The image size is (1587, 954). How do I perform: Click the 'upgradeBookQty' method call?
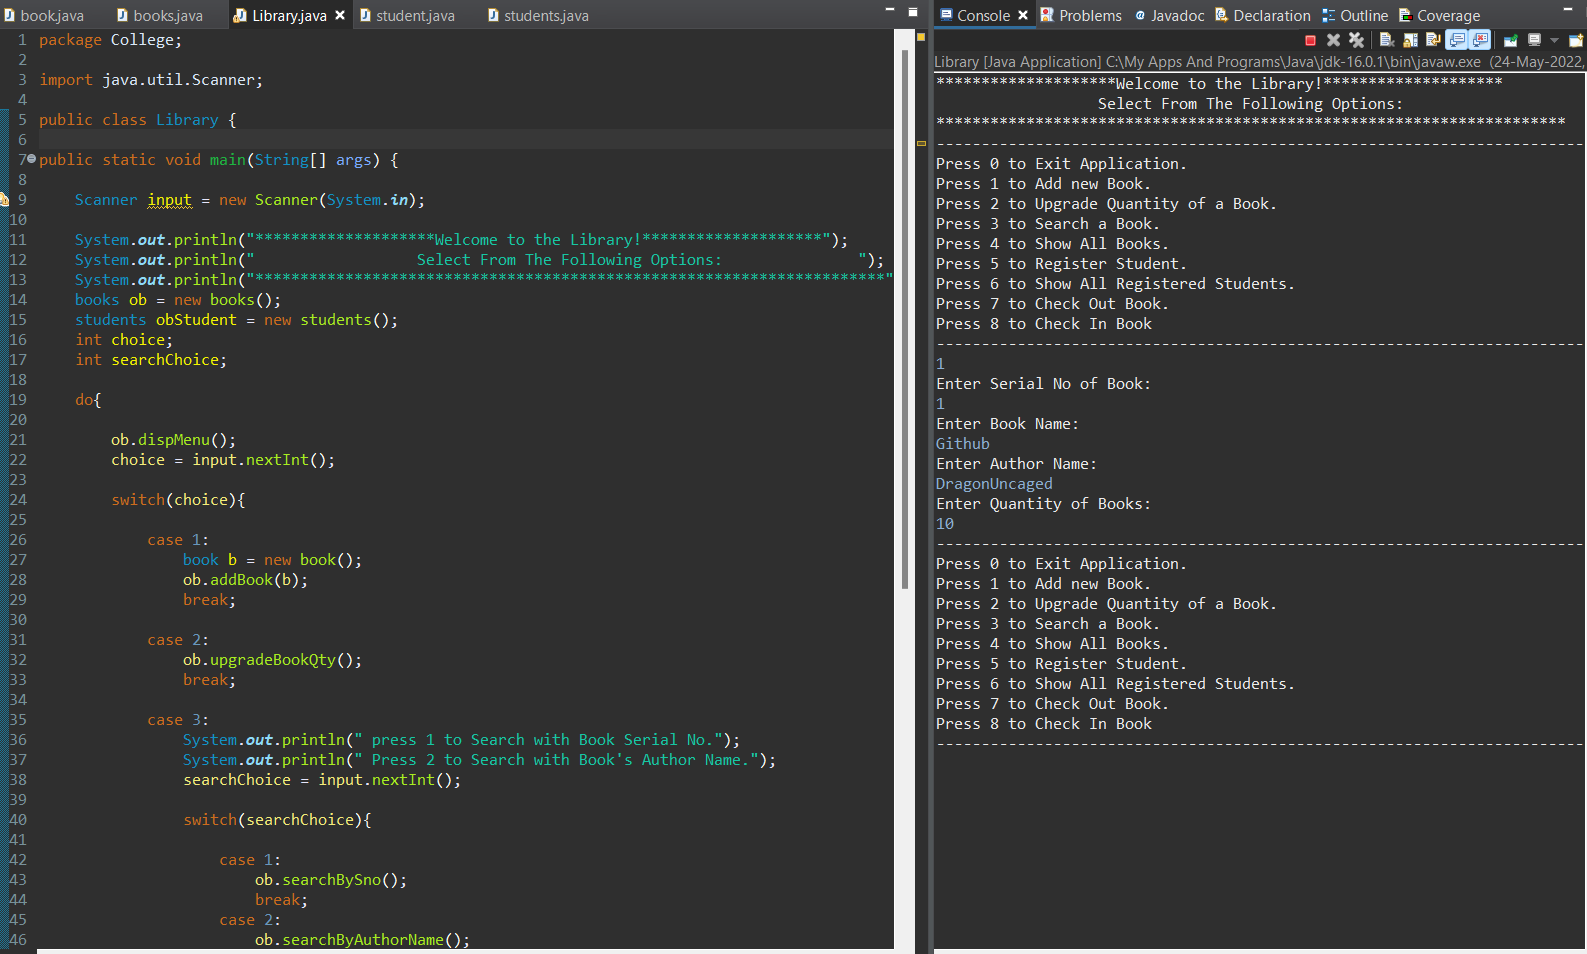tap(273, 660)
